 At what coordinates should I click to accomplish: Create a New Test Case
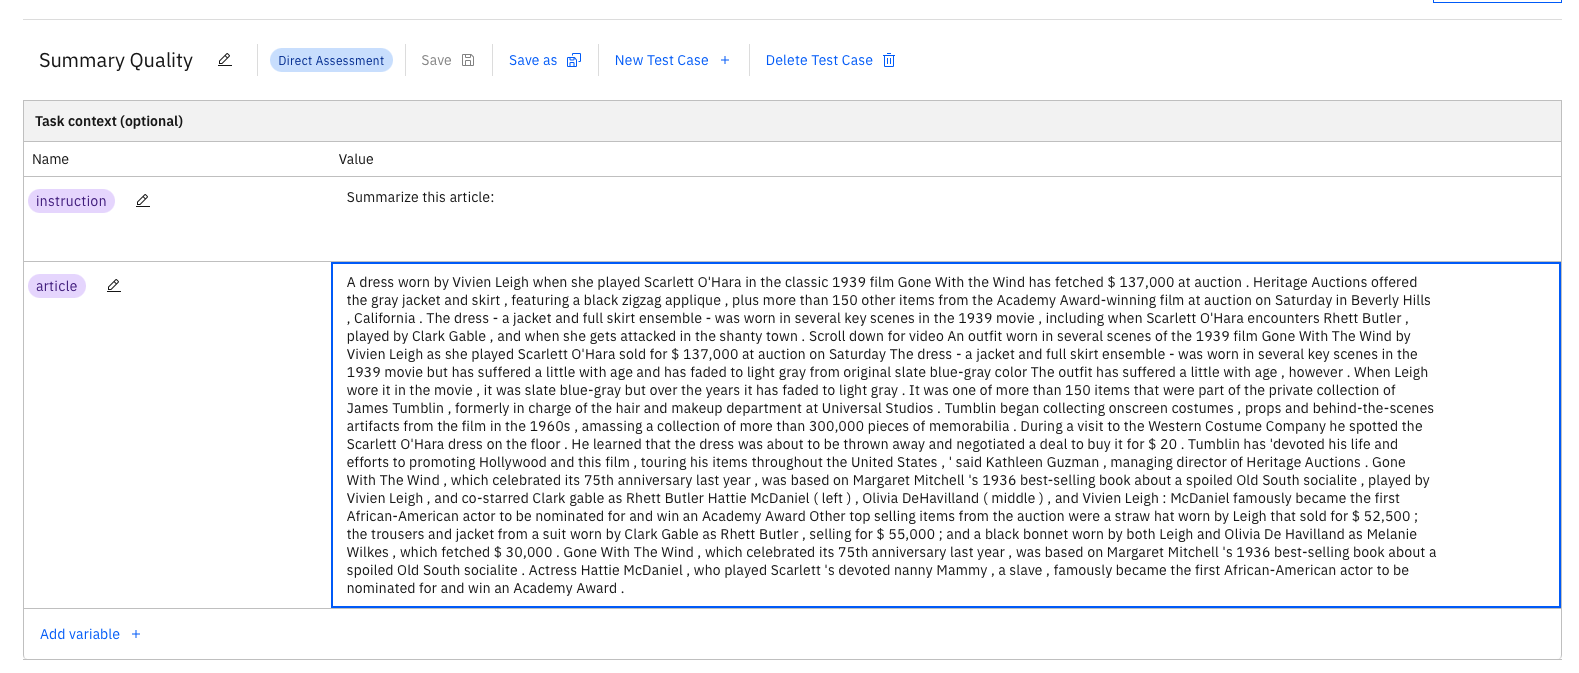coord(661,60)
